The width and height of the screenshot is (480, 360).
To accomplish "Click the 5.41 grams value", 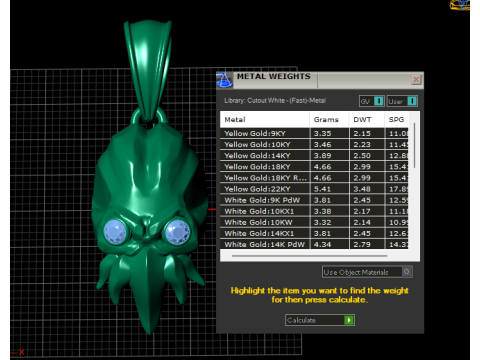I will click(x=322, y=189).
